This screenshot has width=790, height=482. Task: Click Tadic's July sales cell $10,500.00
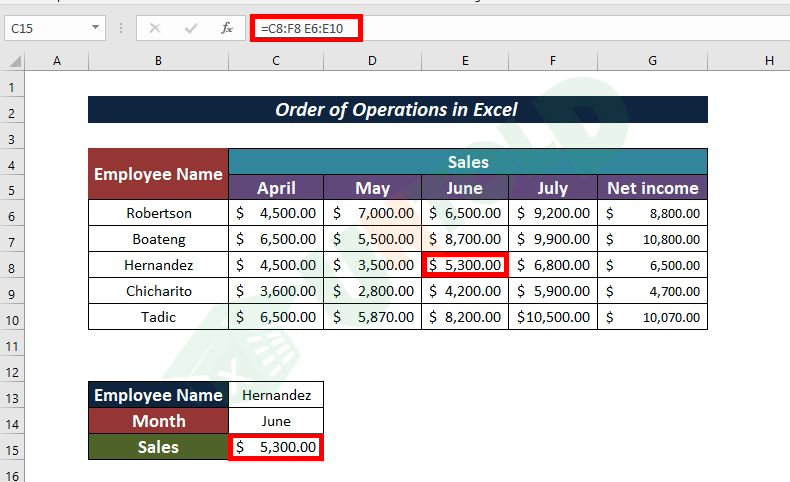[x=552, y=317]
